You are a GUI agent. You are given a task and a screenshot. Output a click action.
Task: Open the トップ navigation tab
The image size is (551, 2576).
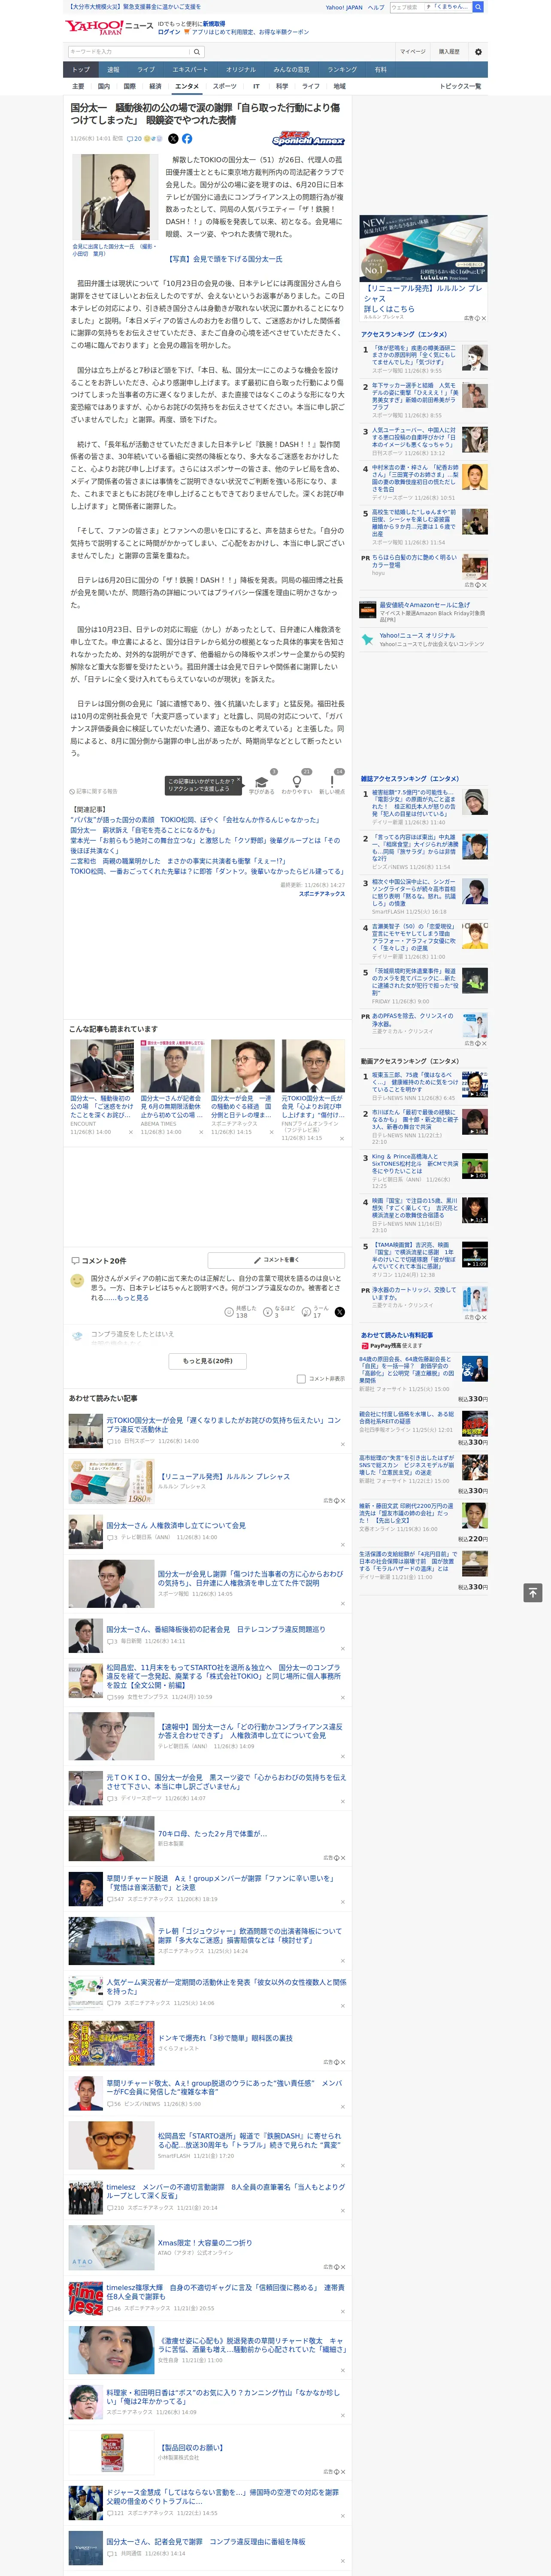pos(81,70)
